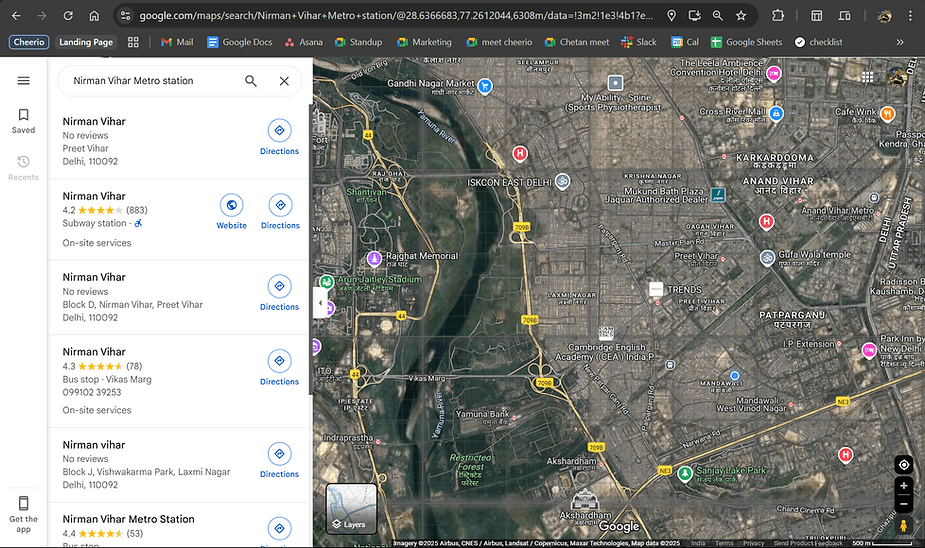
Task: Show your location on the map
Action: [904, 465]
